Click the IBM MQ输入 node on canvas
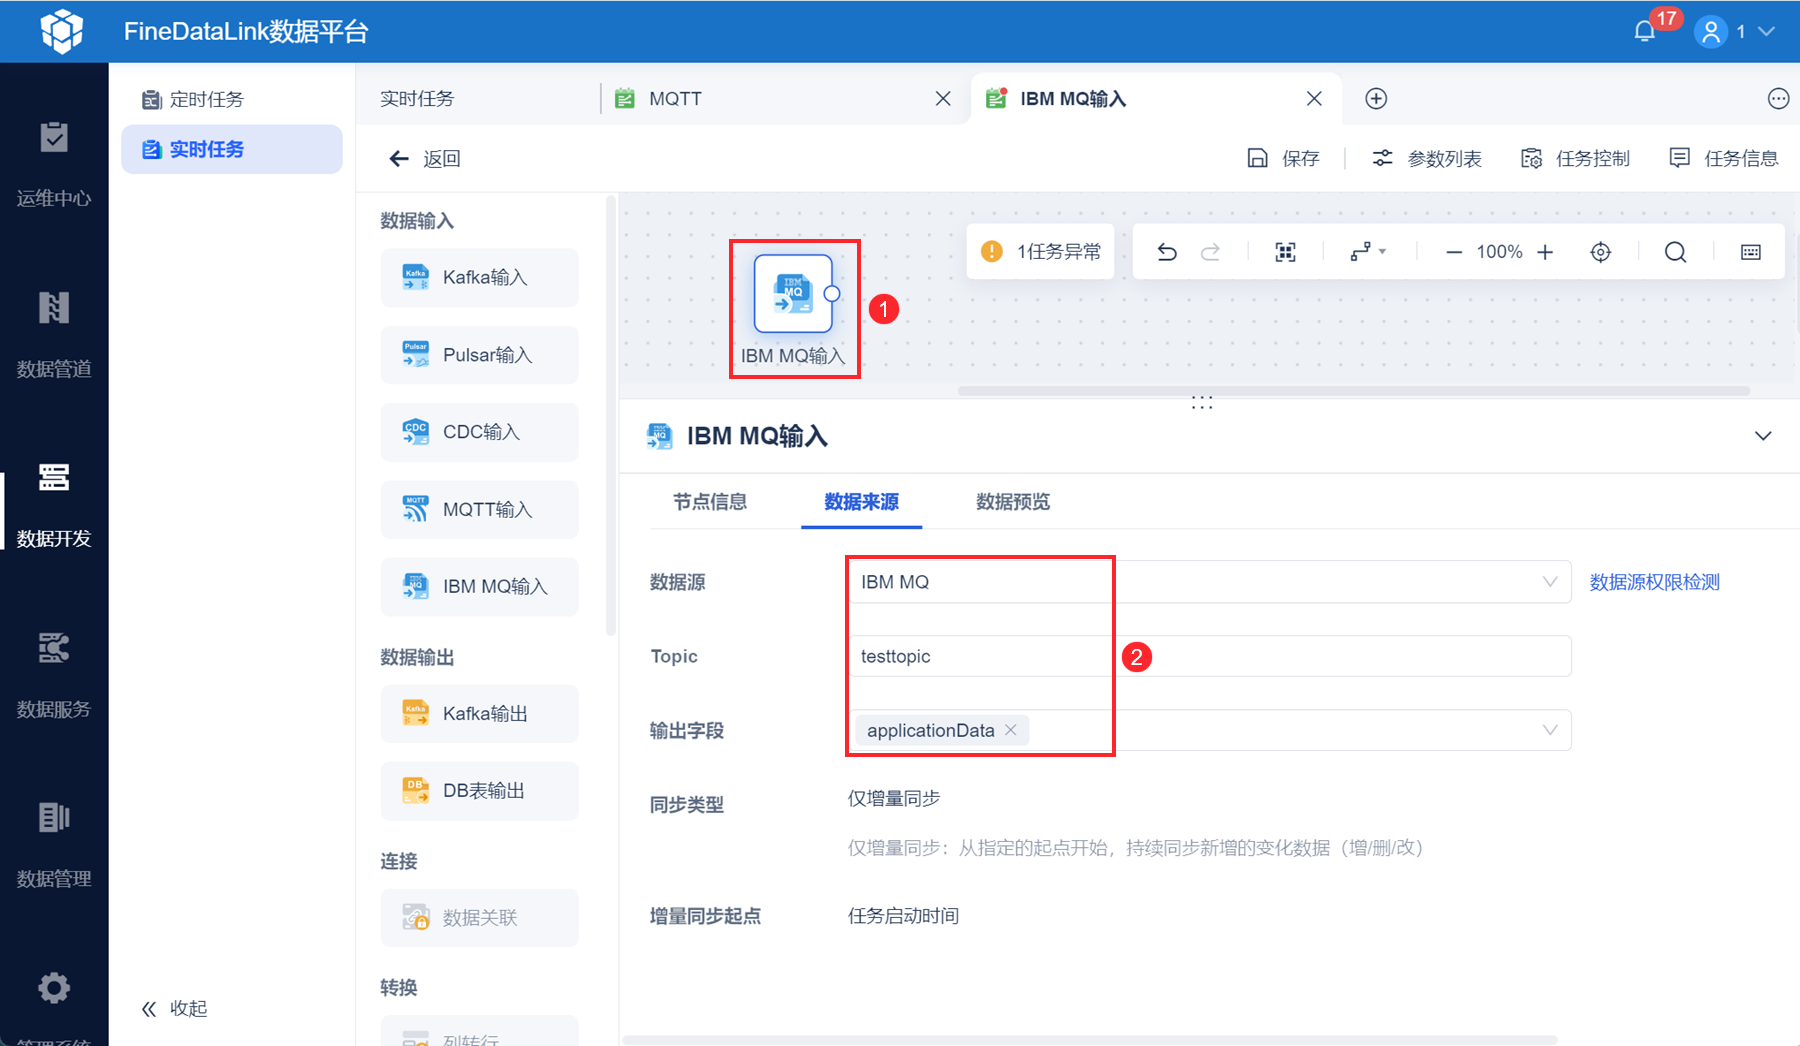This screenshot has height=1046, width=1800. [x=793, y=293]
